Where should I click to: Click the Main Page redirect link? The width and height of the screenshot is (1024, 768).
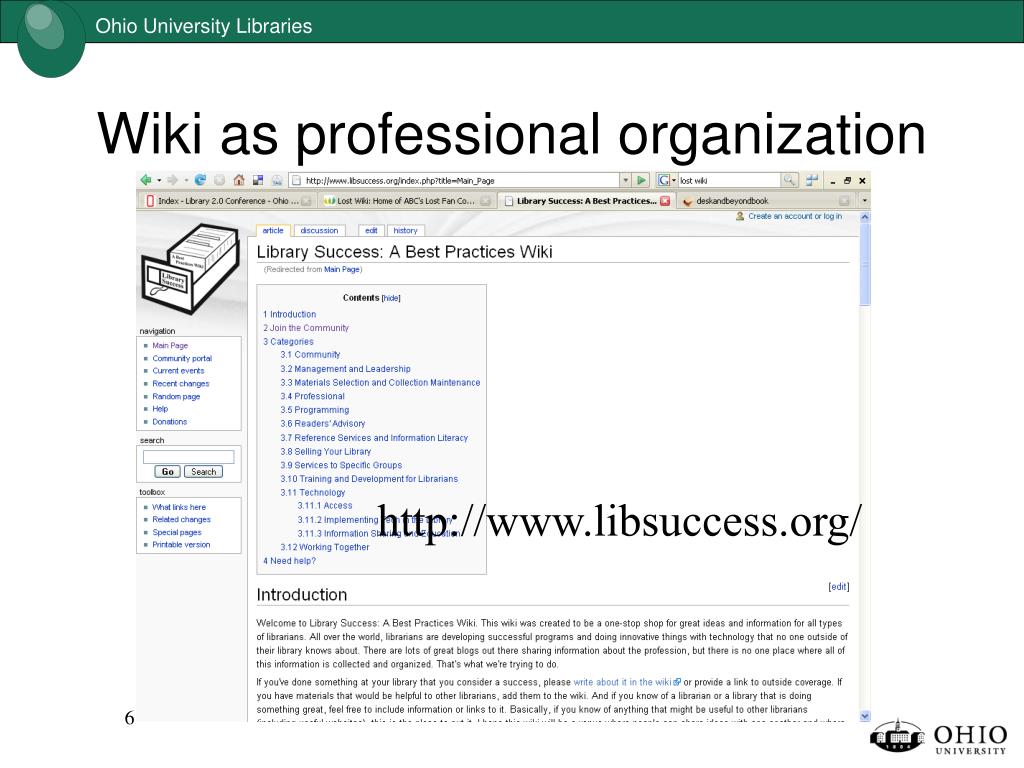tap(342, 269)
